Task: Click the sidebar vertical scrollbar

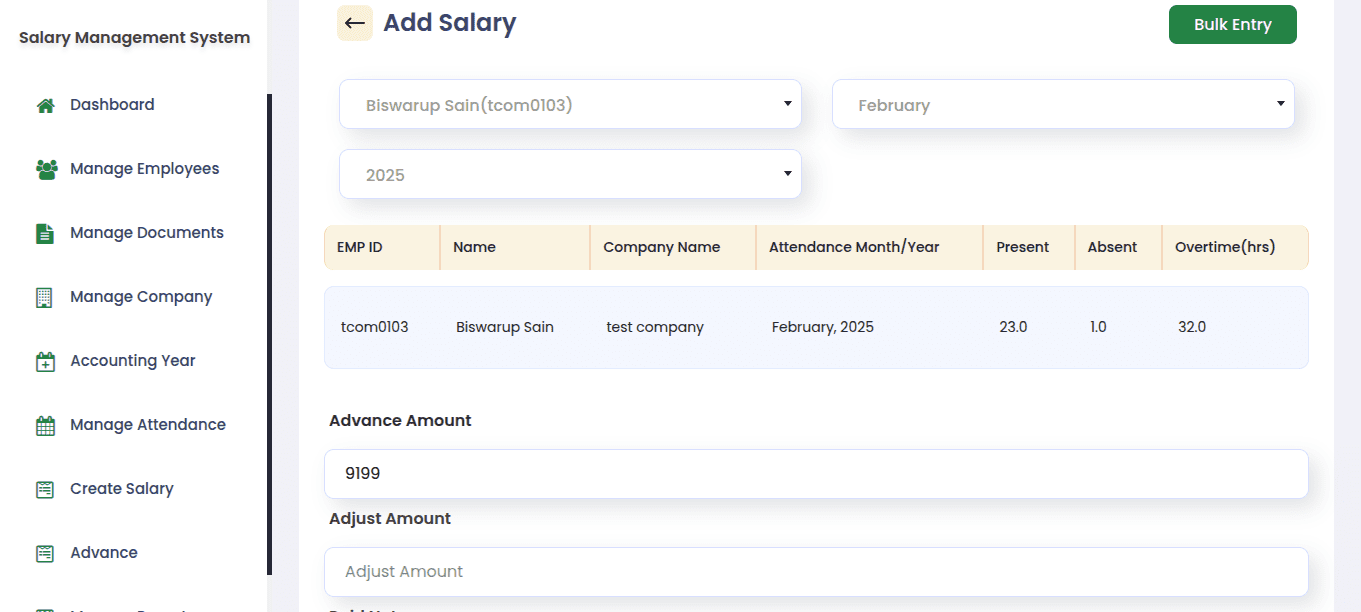Action: 269,334
